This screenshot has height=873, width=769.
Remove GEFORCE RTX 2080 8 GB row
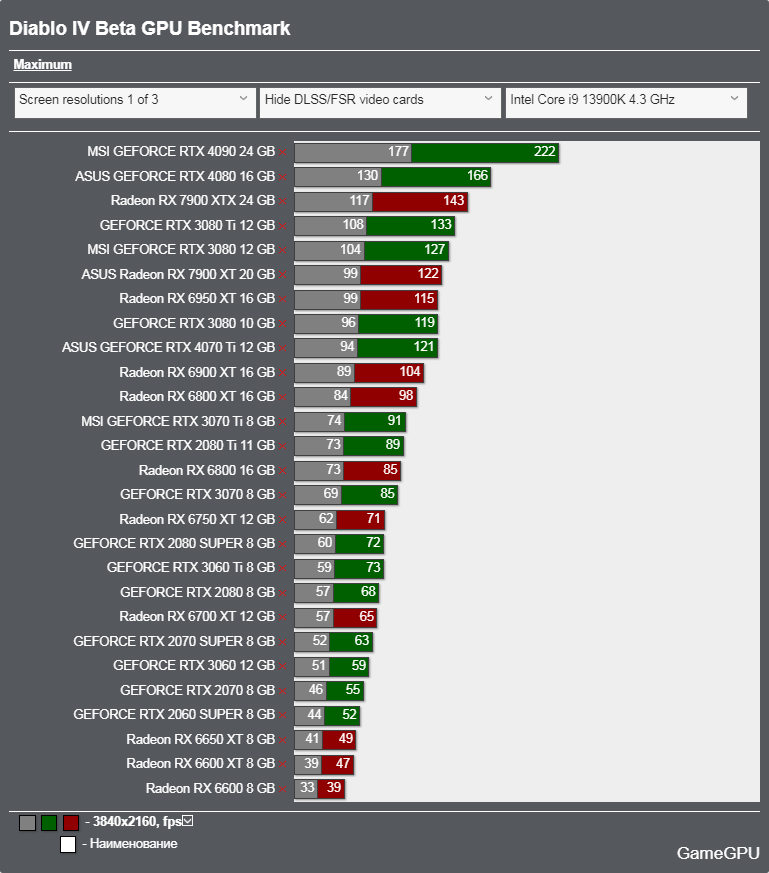[283, 594]
